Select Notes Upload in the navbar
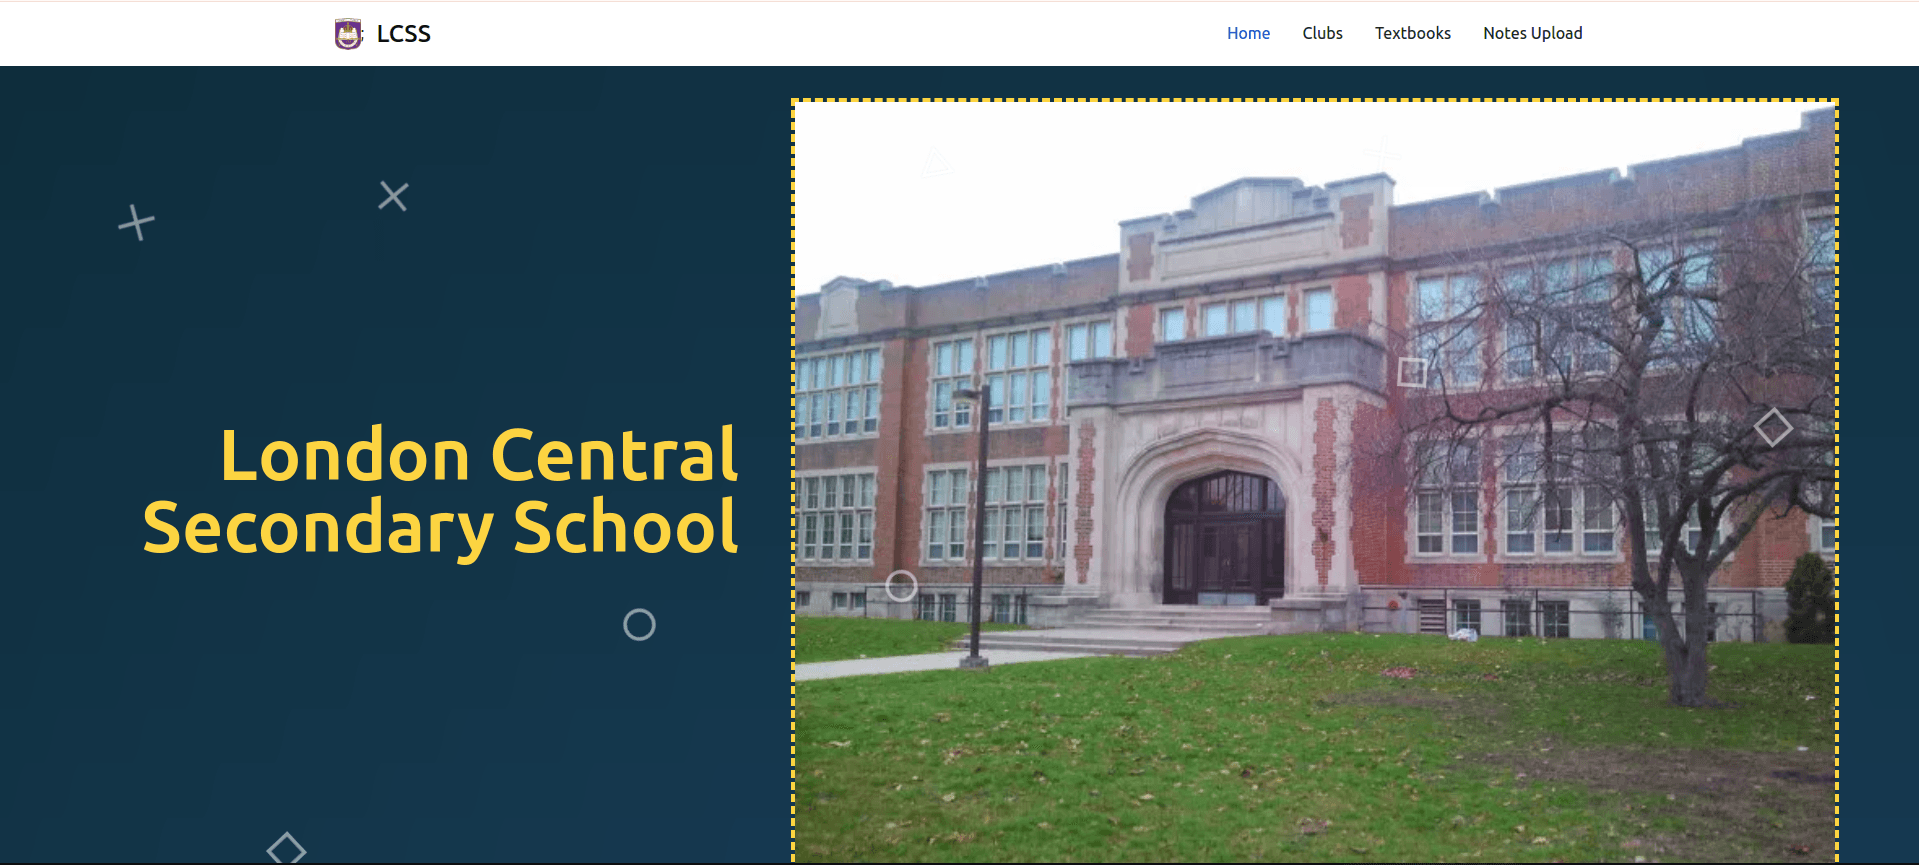The image size is (1919, 865). pyautogui.click(x=1532, y=33)
